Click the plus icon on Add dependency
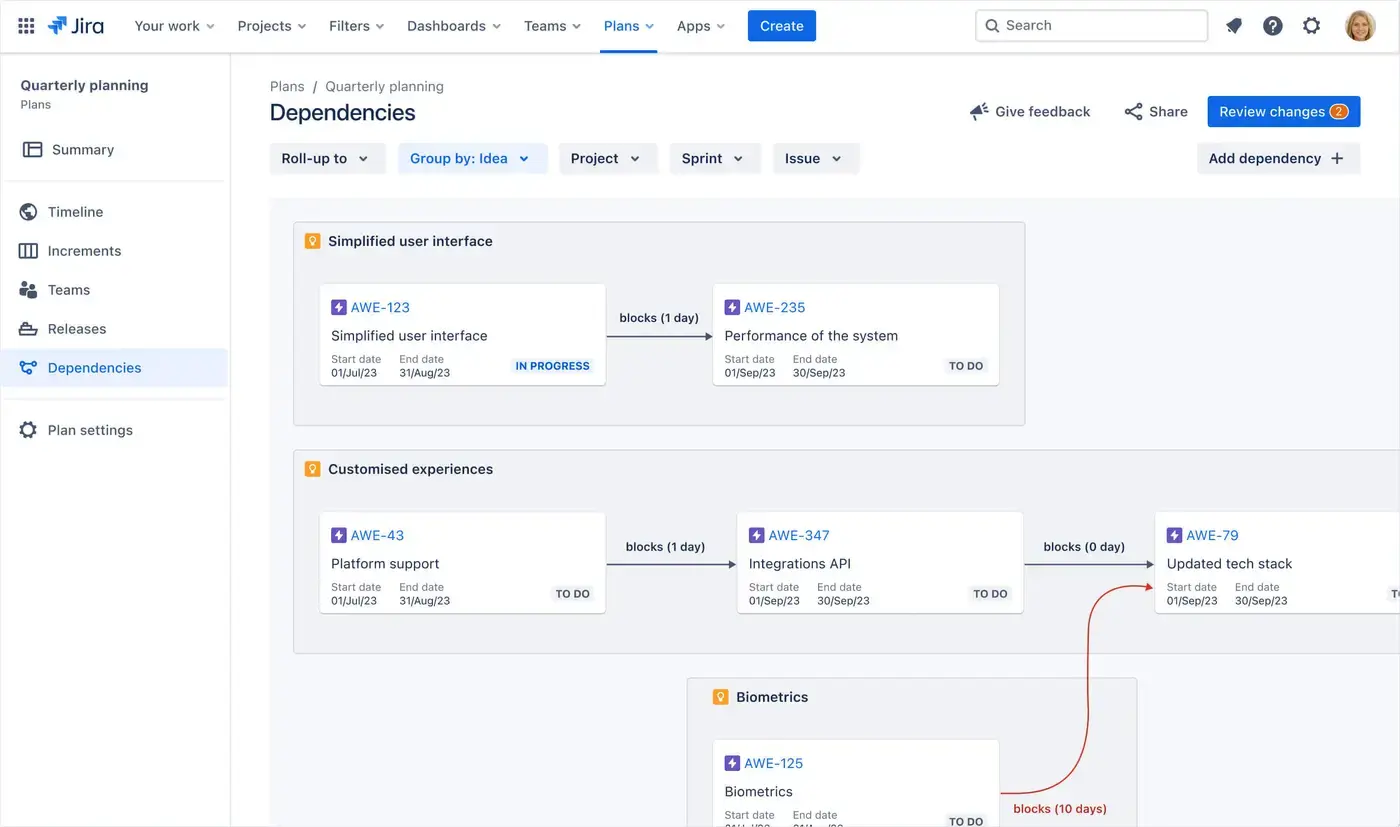This screenshot has height=827, width=1400. tap(1337, 158)
